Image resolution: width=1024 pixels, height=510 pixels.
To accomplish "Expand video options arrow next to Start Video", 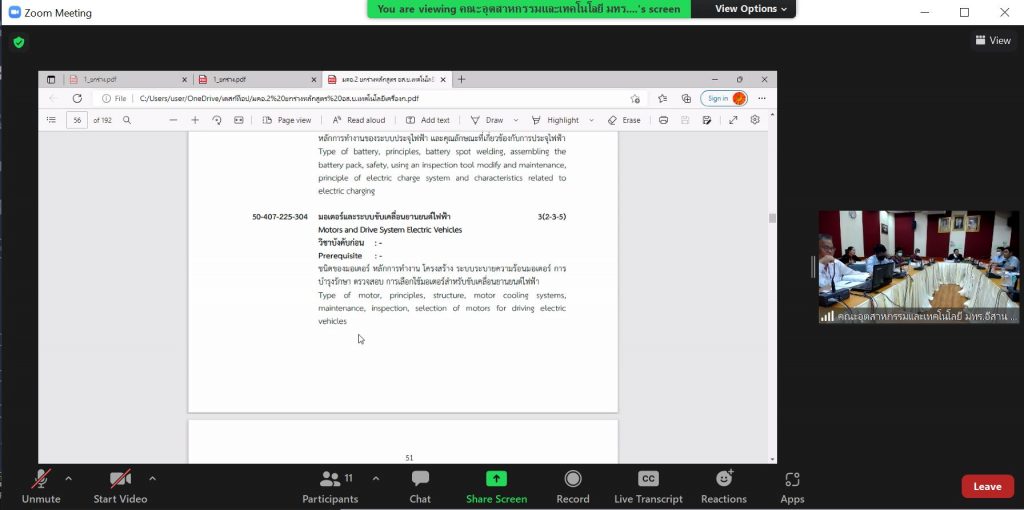I will click(152, 478).
